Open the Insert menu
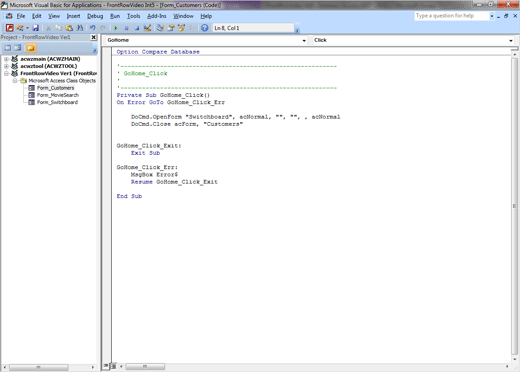Viewport: 520px width, 372px height. pos(73,16)
